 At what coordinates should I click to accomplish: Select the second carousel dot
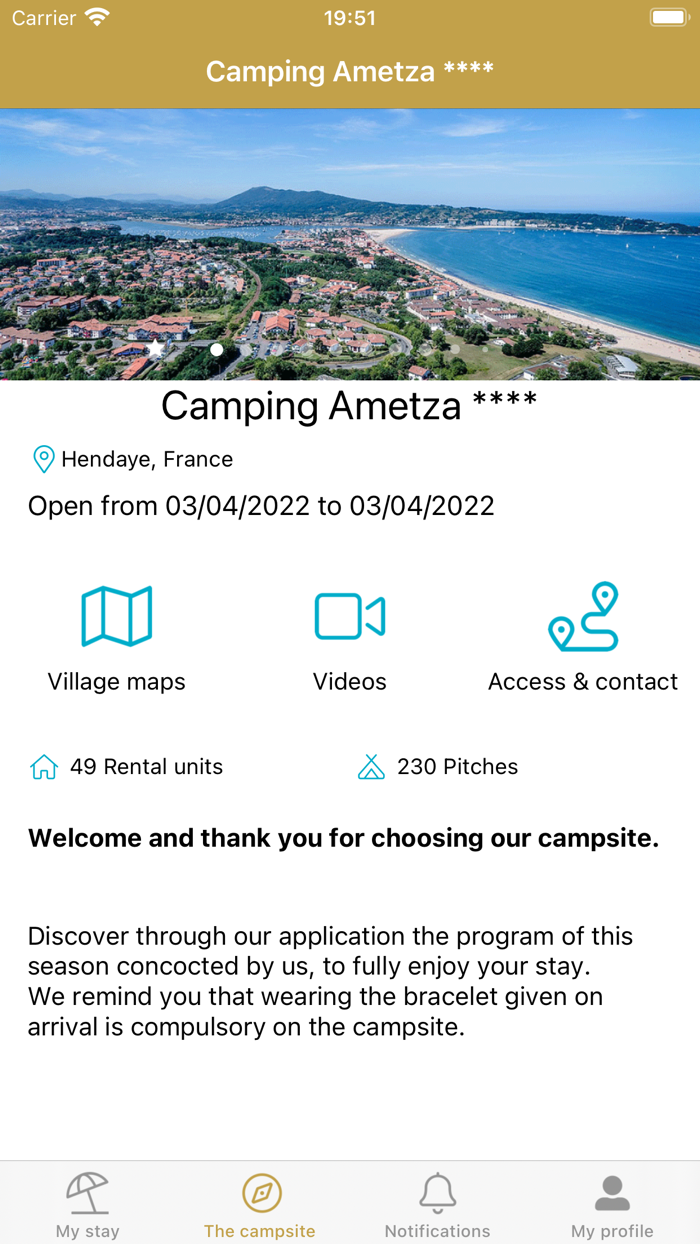coord(216,349)
